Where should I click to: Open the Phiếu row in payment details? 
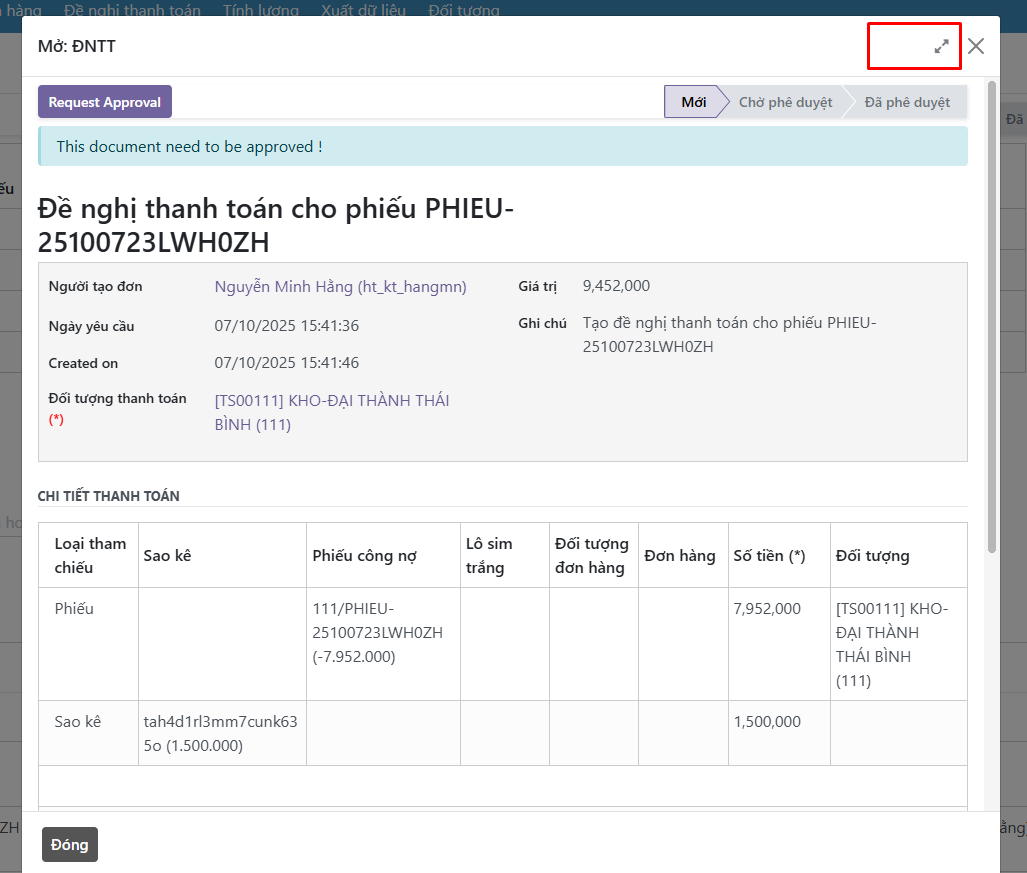pos(74,609)
